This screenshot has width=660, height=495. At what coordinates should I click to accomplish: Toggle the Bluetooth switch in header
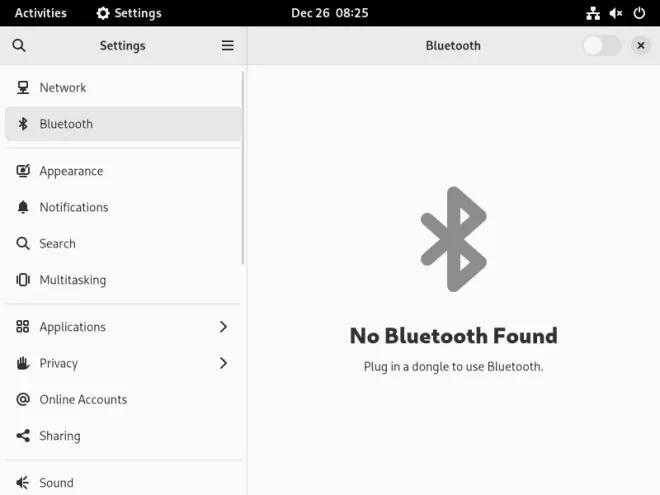coord(602,45)
